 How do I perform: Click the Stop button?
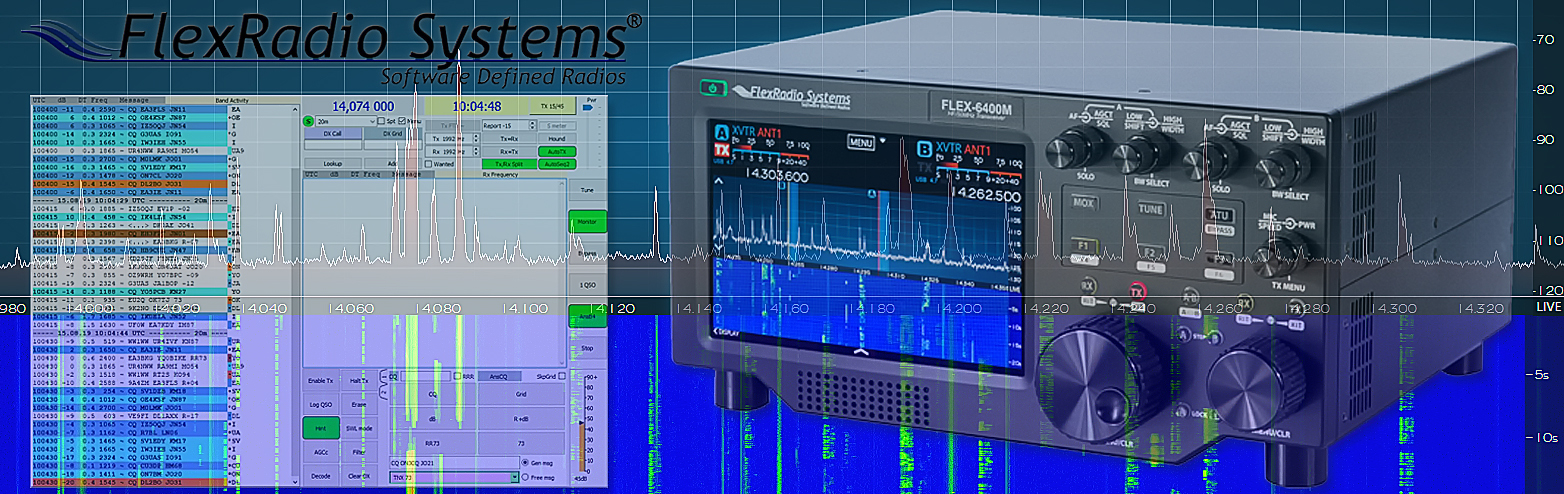[x=587, y=348]
